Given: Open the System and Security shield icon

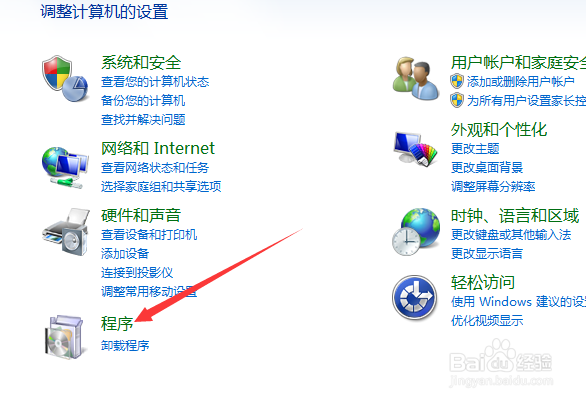Looking at the screenshot, I should click(65, 78).
